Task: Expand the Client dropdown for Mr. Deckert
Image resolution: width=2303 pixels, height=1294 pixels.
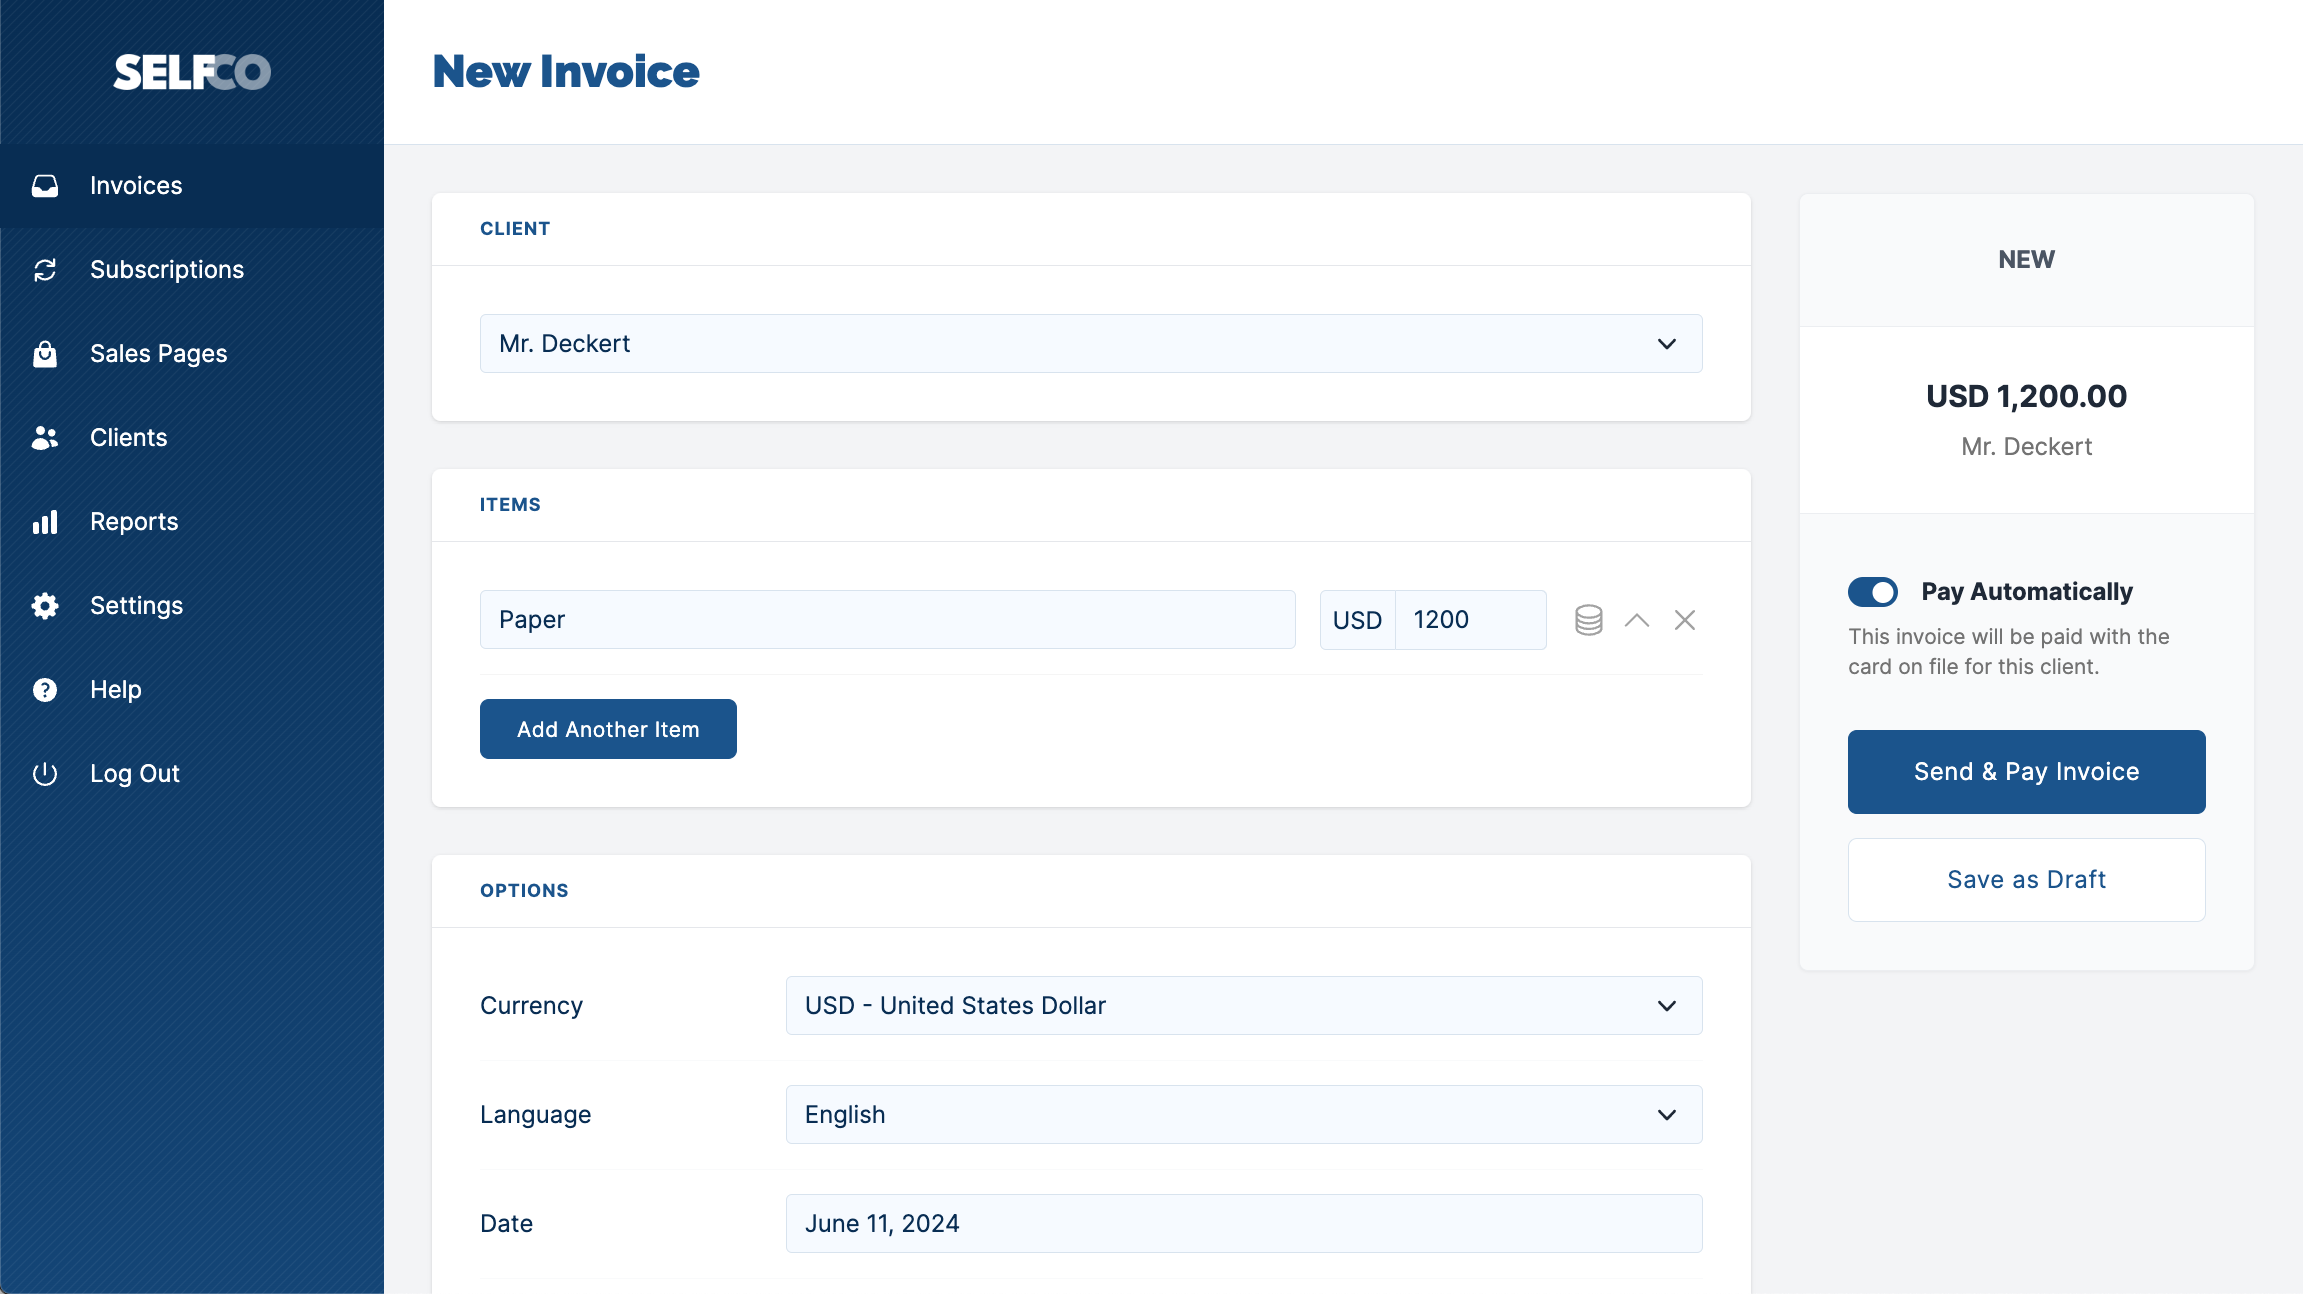Action: [1667, 343]
